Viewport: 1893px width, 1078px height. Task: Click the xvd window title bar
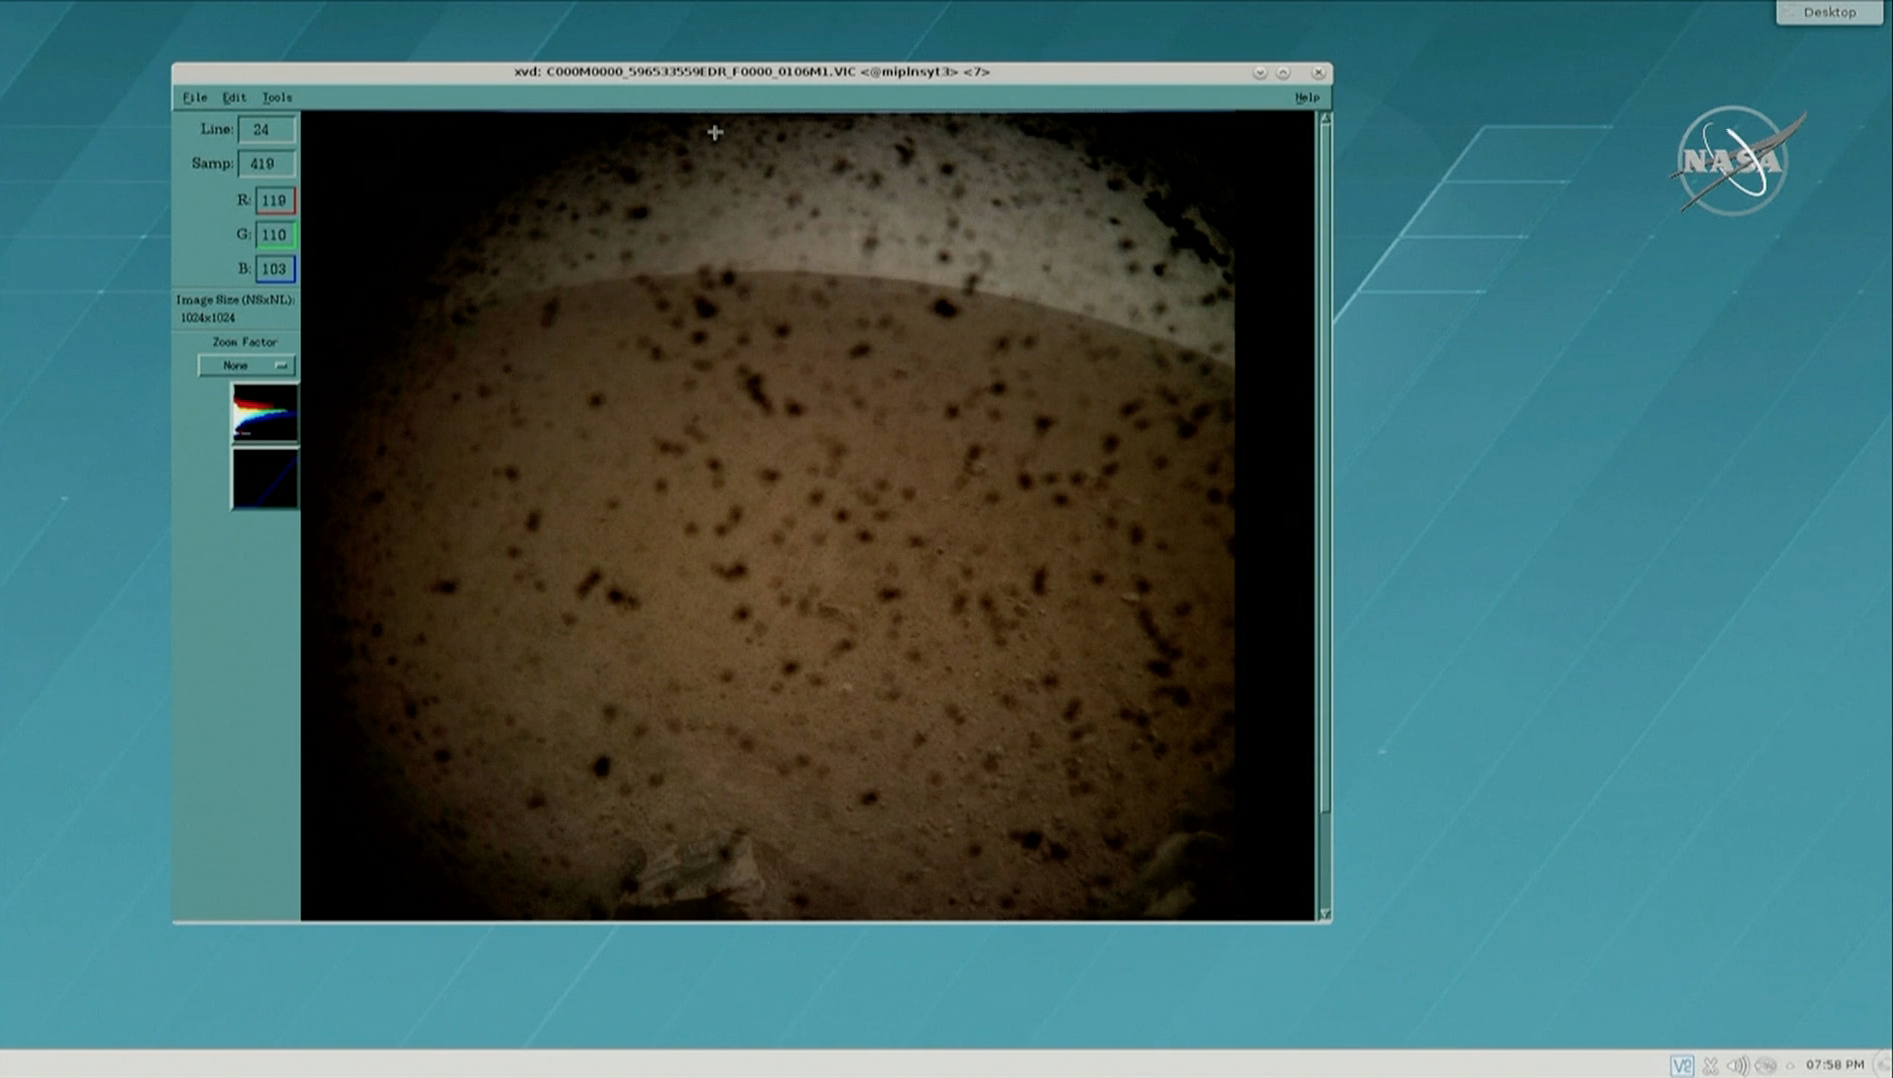click(x=751, y=72)
